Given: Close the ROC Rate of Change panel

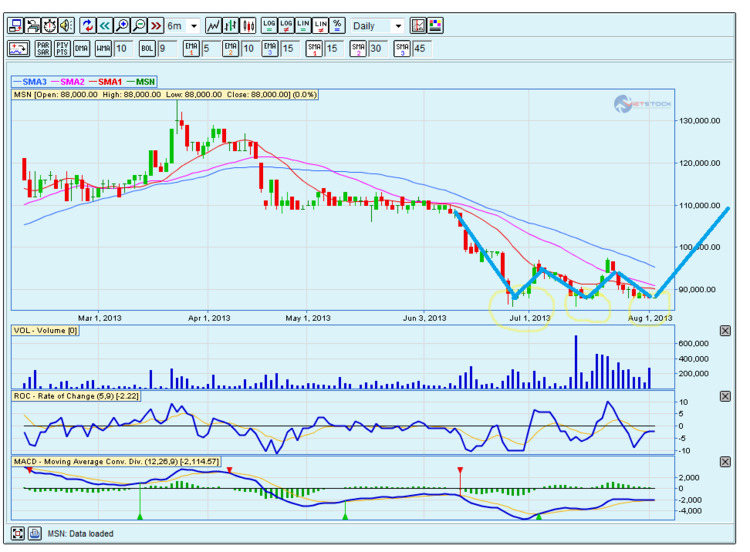Looking at the screenshot, I should pos(725,396).
